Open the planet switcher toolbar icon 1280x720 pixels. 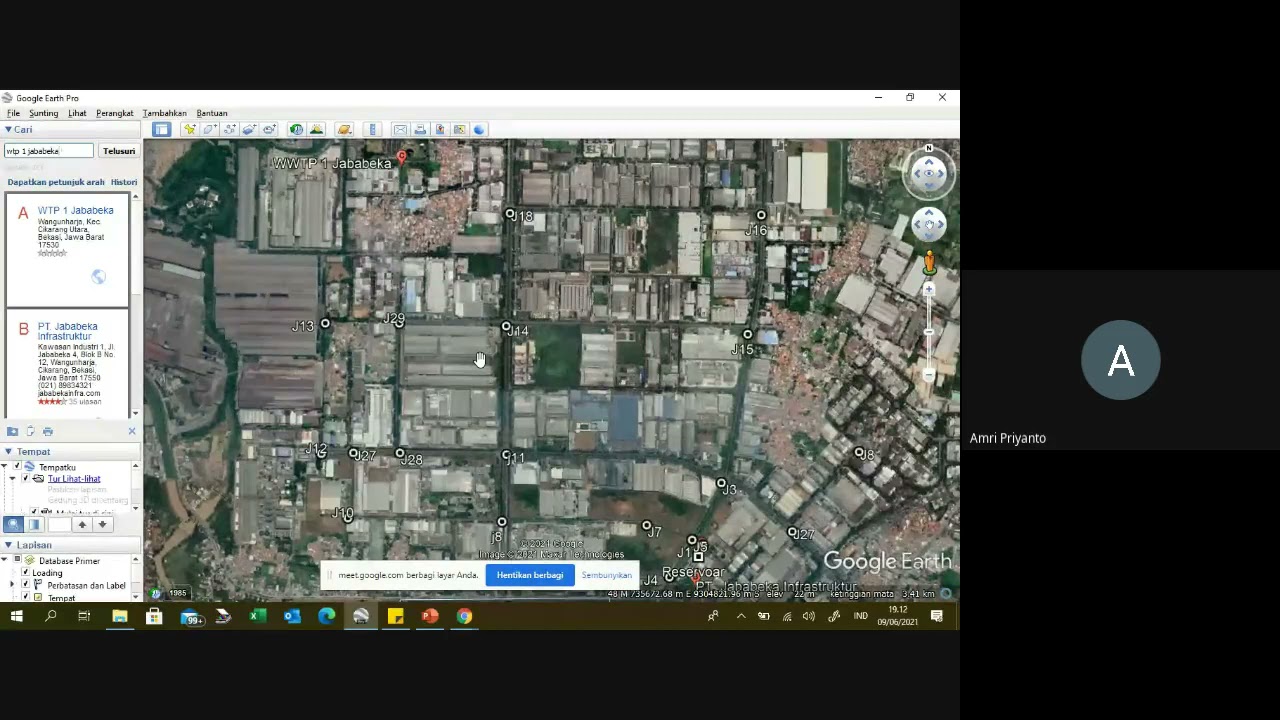click(344, 129)
